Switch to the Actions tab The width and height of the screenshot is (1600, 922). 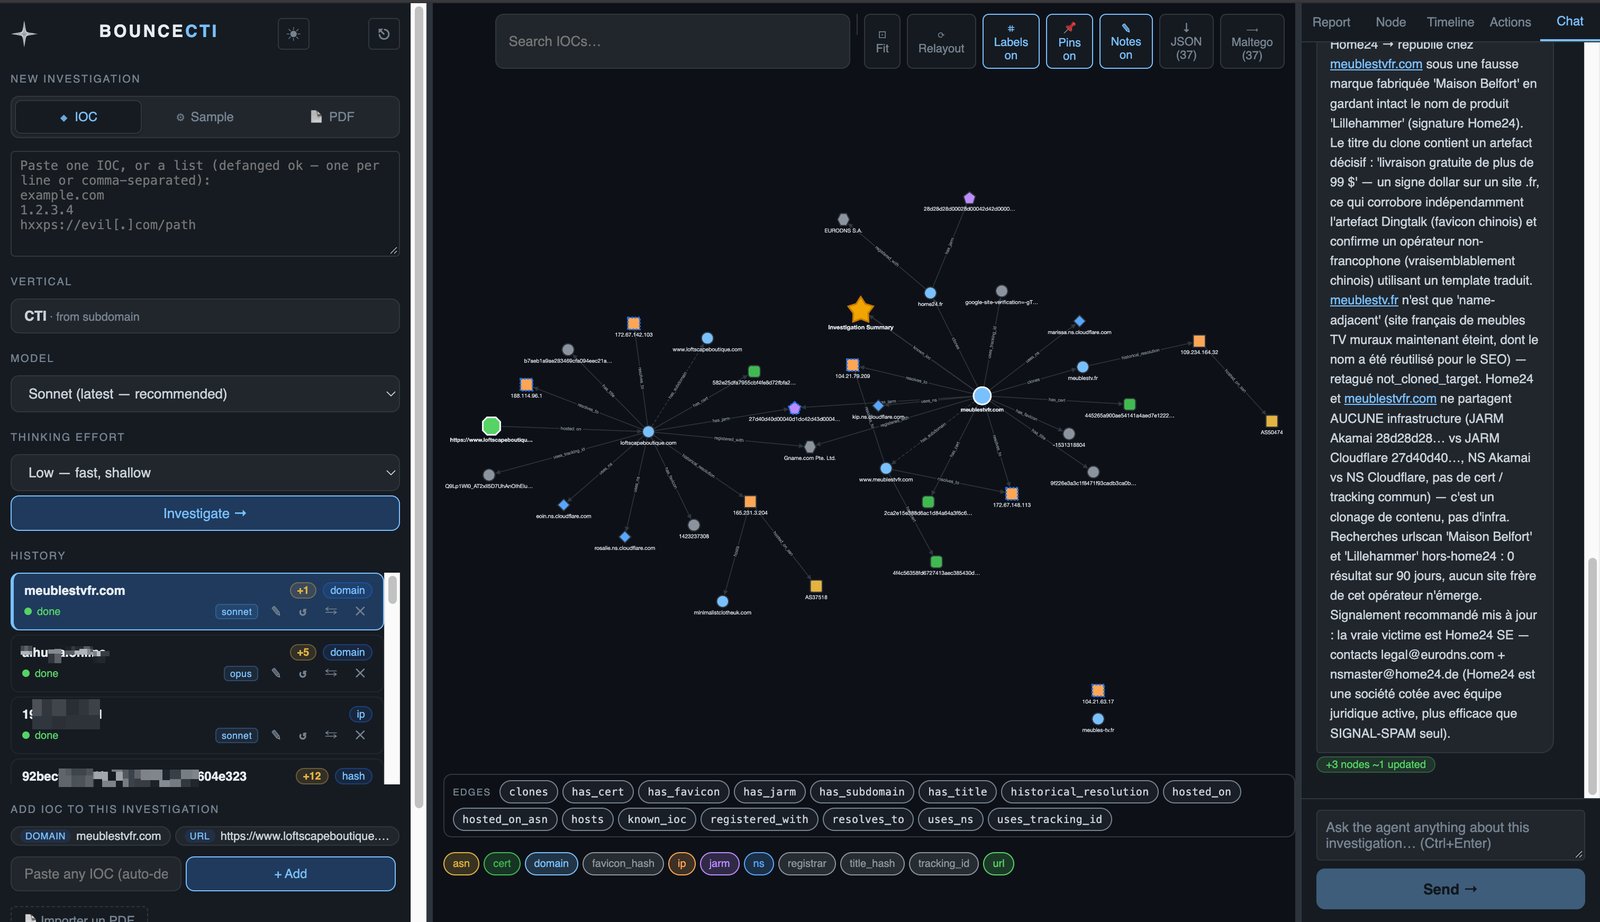(1510, 22)
